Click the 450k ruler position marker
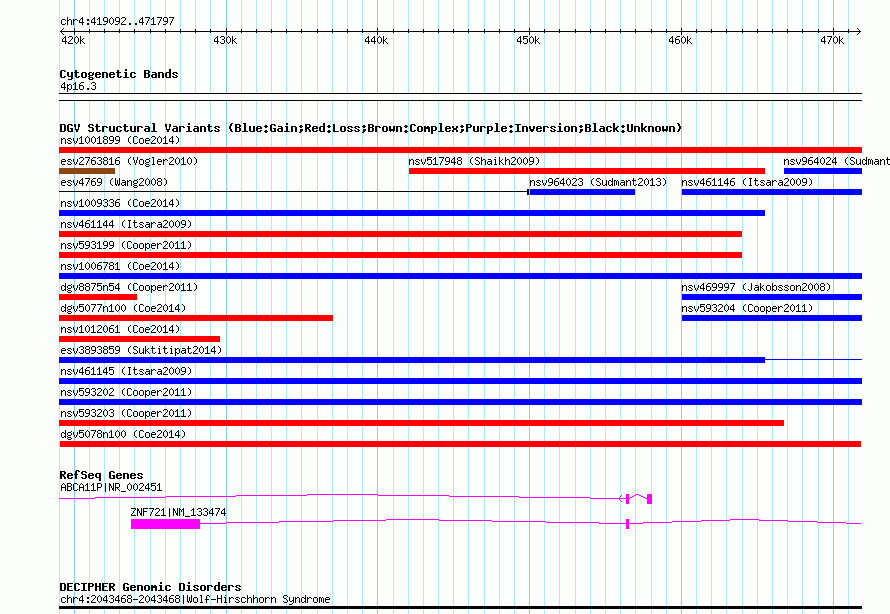Image resolution: width=890 pixels, height=614 pixels. 528,40
